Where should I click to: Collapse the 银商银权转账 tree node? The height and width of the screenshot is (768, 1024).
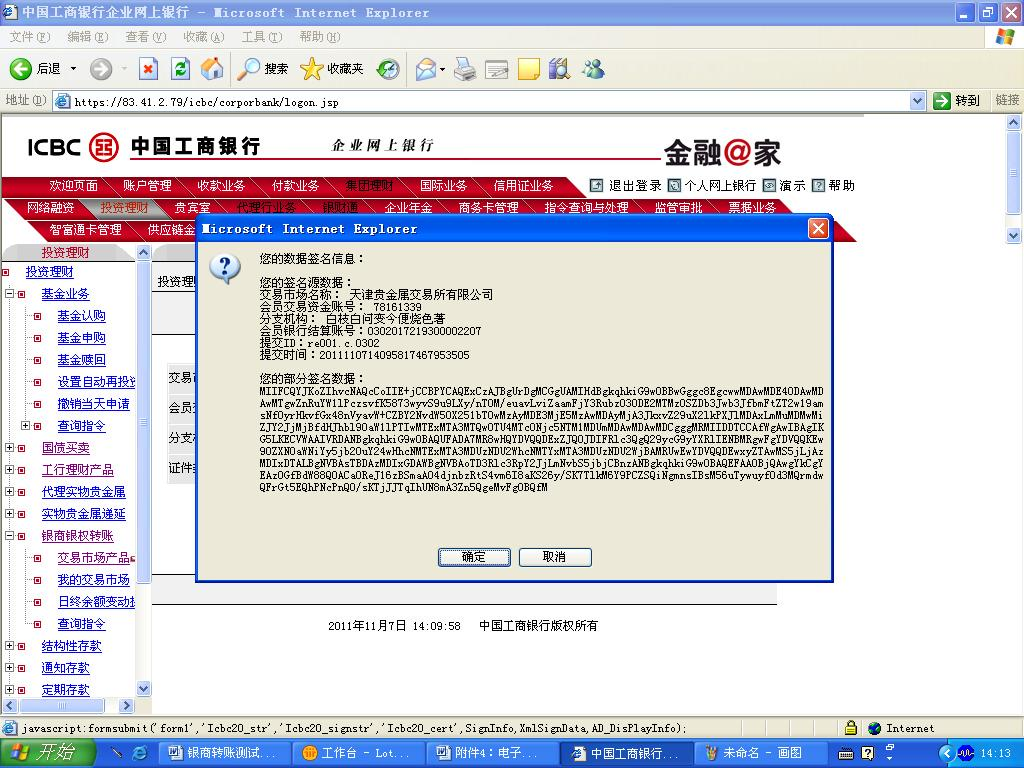click(x=10, y=536)
